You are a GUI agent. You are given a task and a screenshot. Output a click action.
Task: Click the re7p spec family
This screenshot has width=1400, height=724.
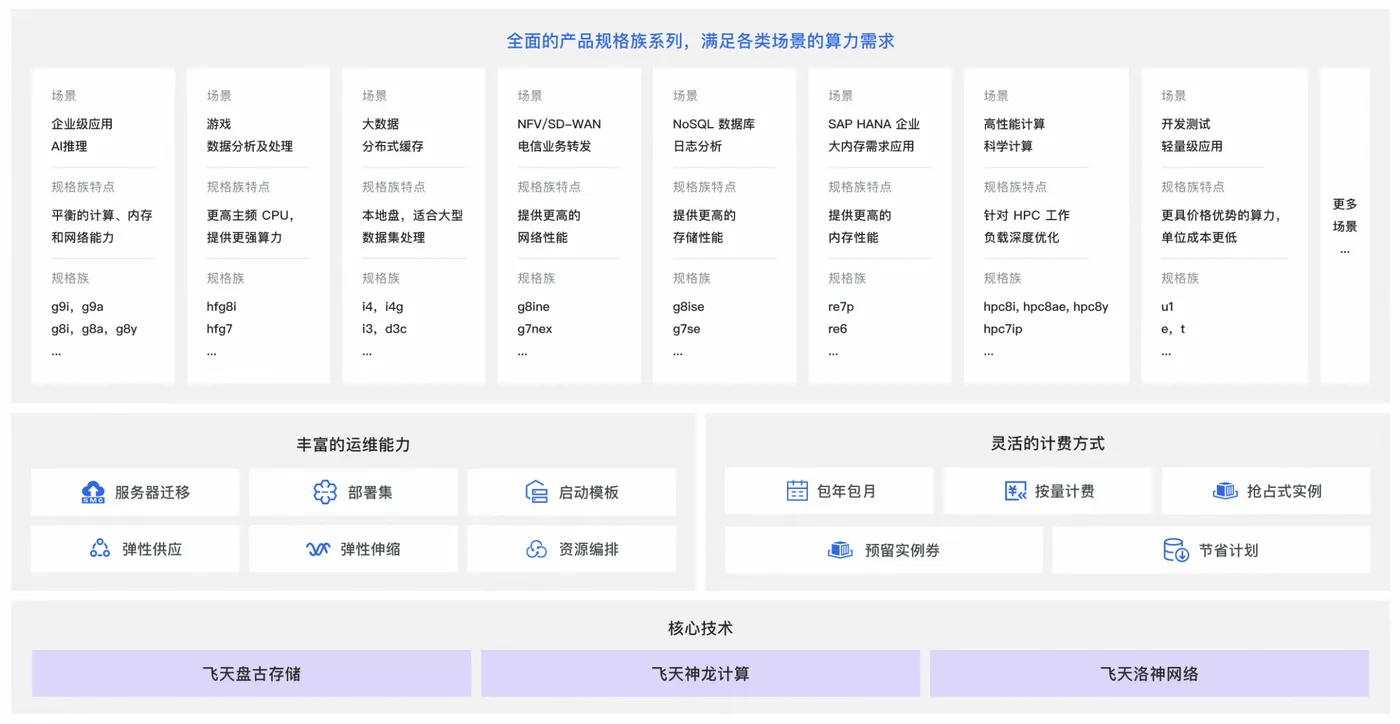coord(841,307)
